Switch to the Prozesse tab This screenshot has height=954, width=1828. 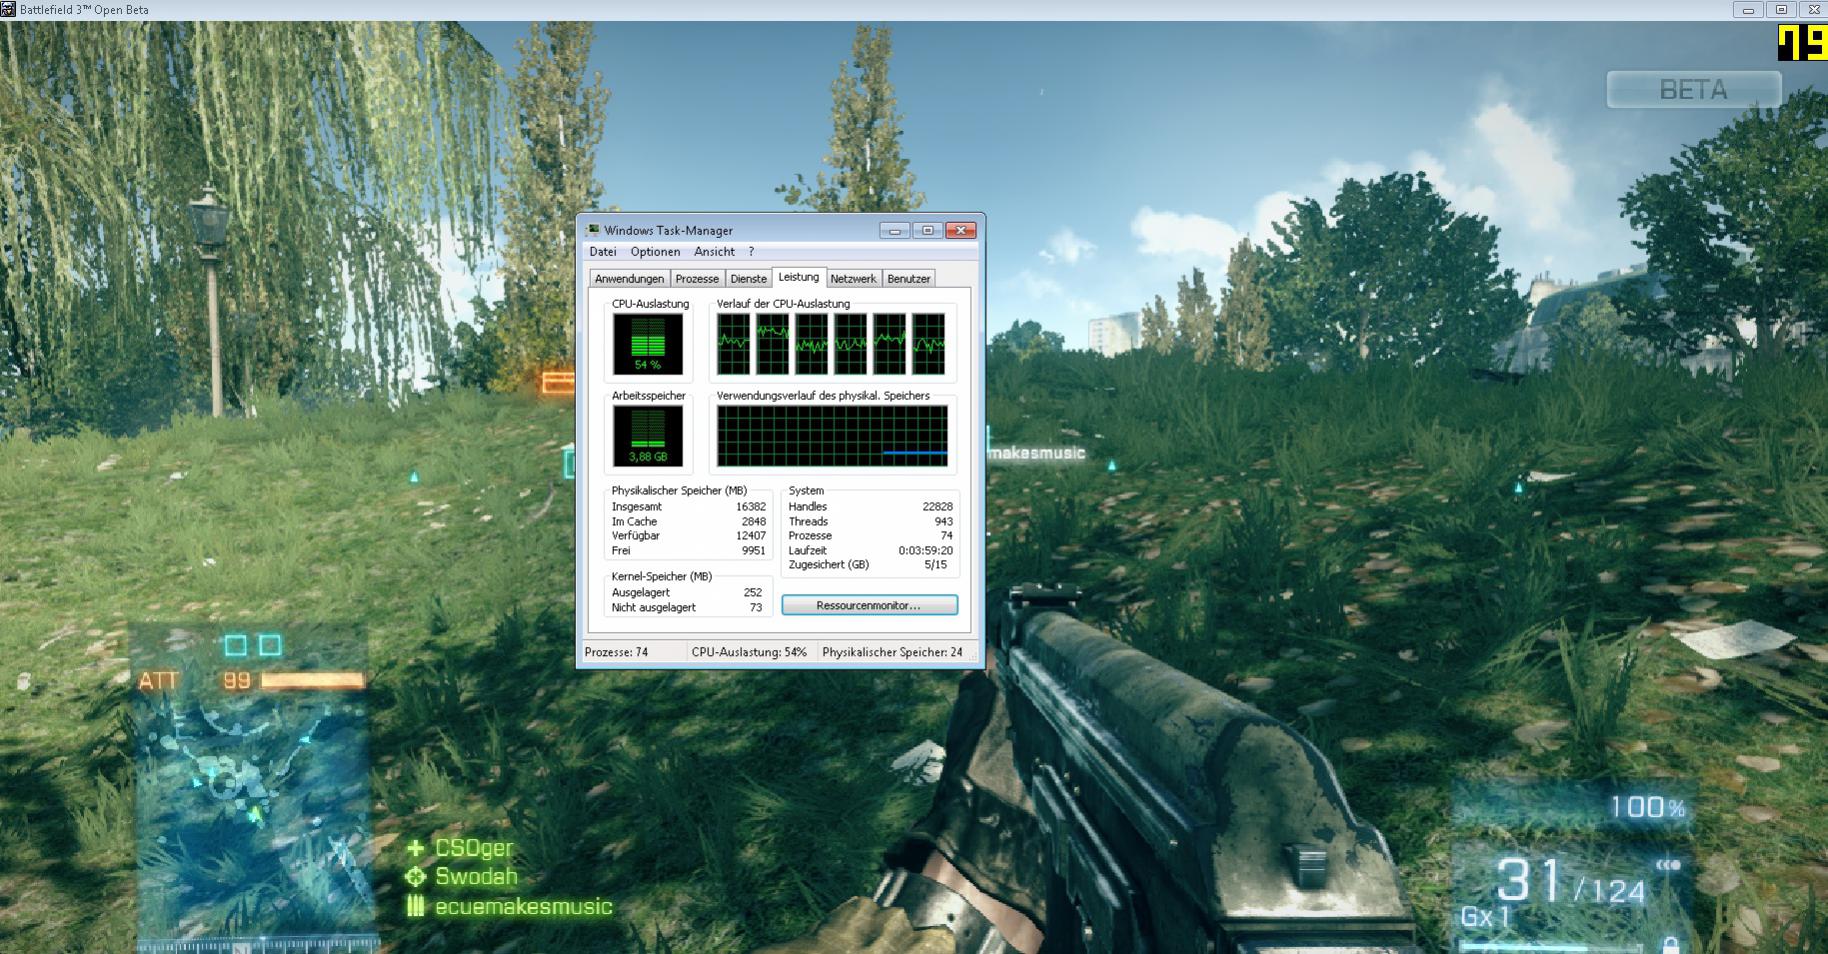pyautogui.click(x=697, y=279)
